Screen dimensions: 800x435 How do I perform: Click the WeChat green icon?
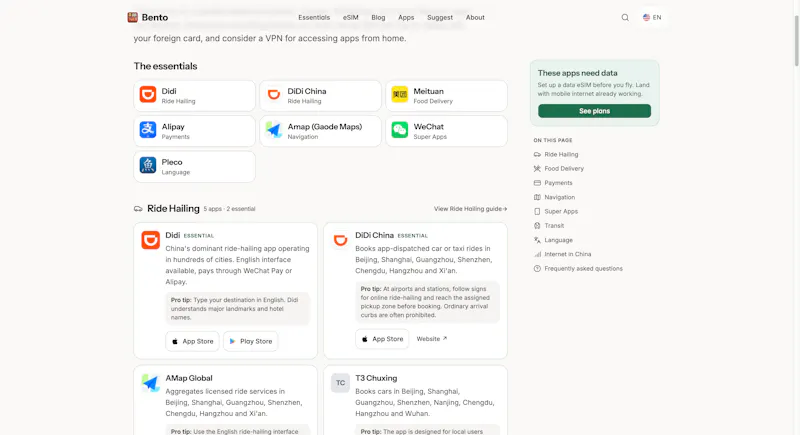coord(399,130)
